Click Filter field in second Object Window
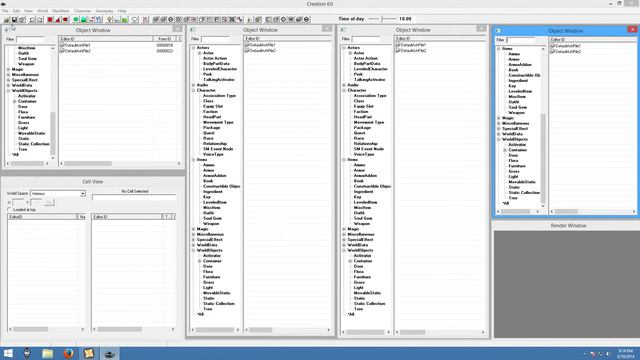This screenshot has width=640, height=360. point(216,39)
